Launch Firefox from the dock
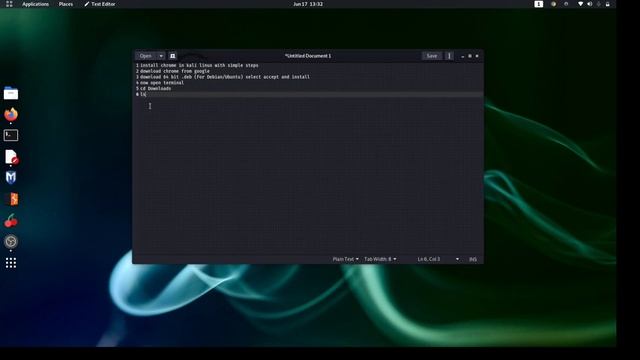The width and height of the screenshot is (640, 360). (11, 114)
